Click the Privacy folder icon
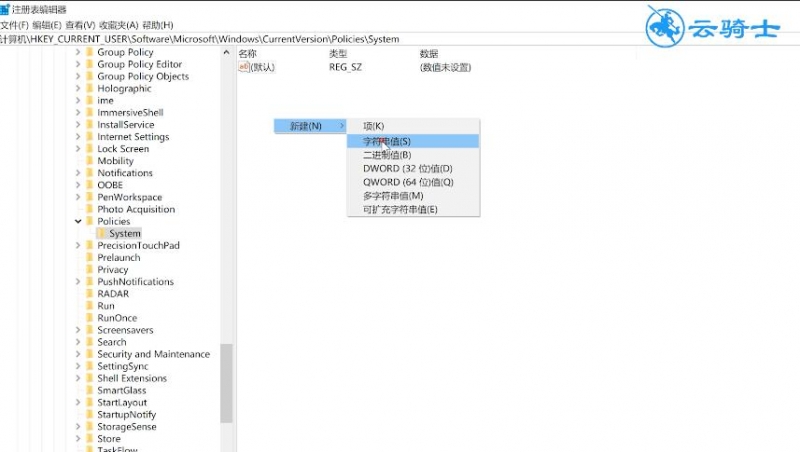 pos(90,269)
